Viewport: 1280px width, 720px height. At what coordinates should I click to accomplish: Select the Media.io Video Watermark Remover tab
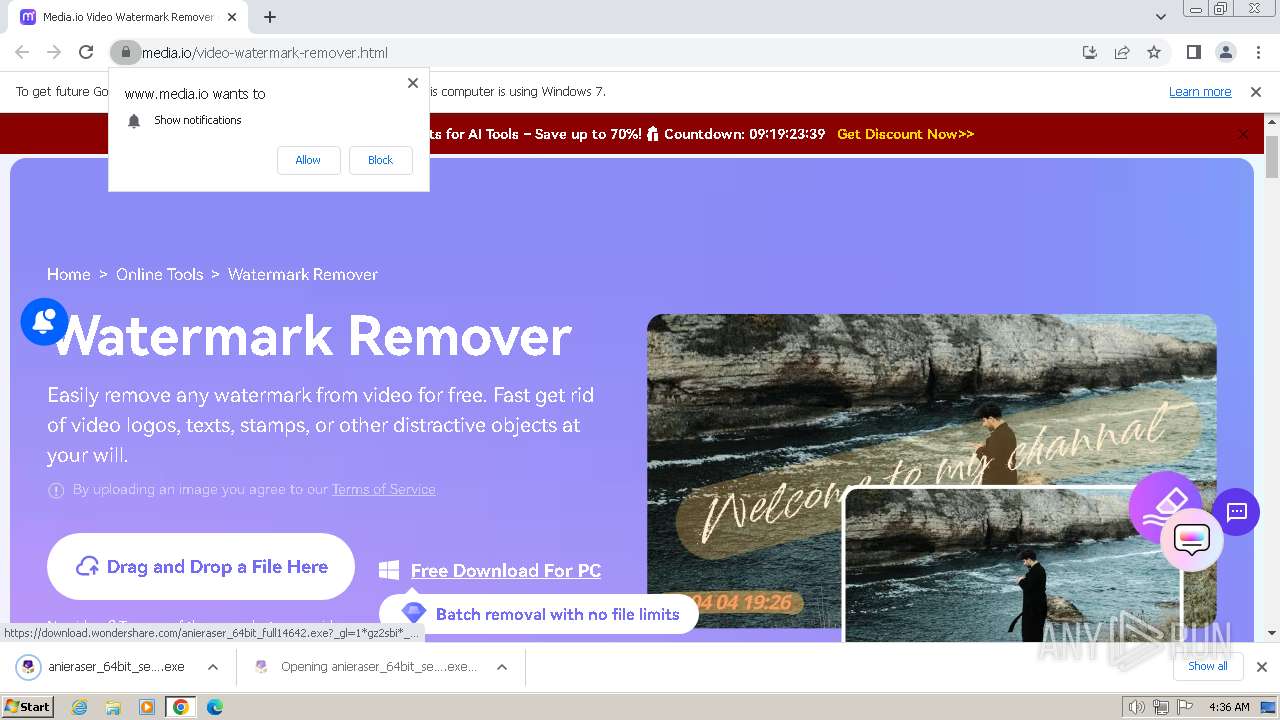(128, 17)
